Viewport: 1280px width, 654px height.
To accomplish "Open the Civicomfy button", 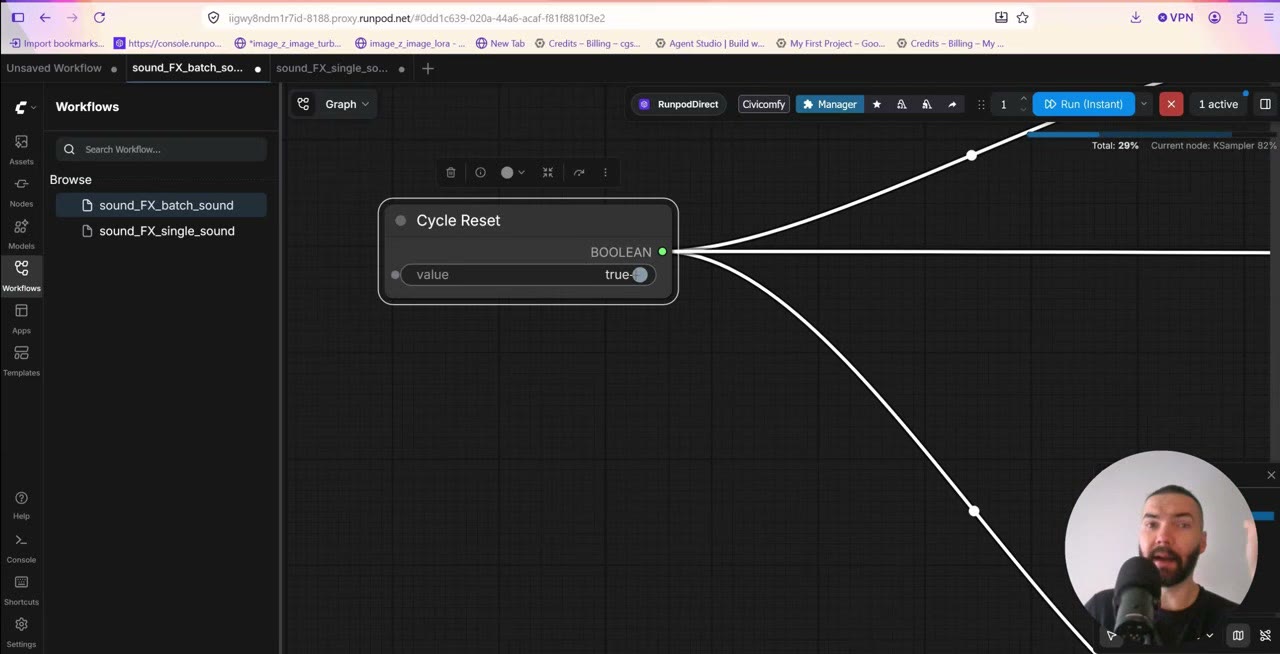I will point(764,104).
